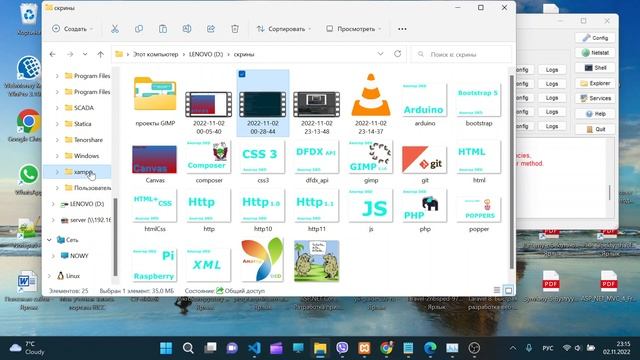Click LENOVO (D:) in address breadcrumb
Image resolution: width=640 pixels, height=360 pixels.
point(206,54)
